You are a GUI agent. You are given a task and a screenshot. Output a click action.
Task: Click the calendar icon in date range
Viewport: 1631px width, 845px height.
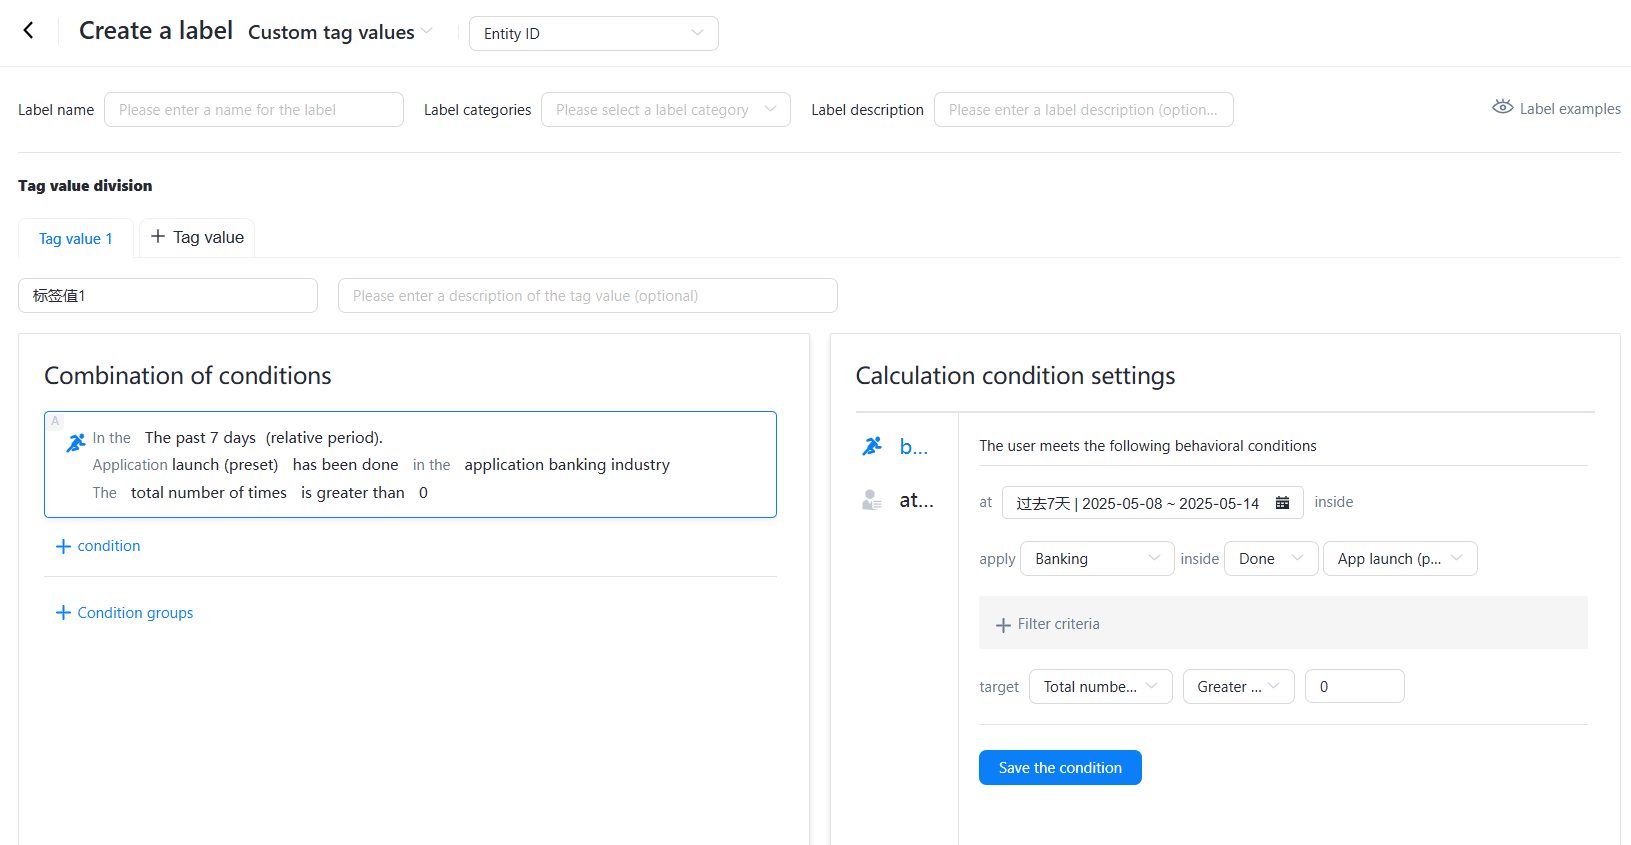1282,503
